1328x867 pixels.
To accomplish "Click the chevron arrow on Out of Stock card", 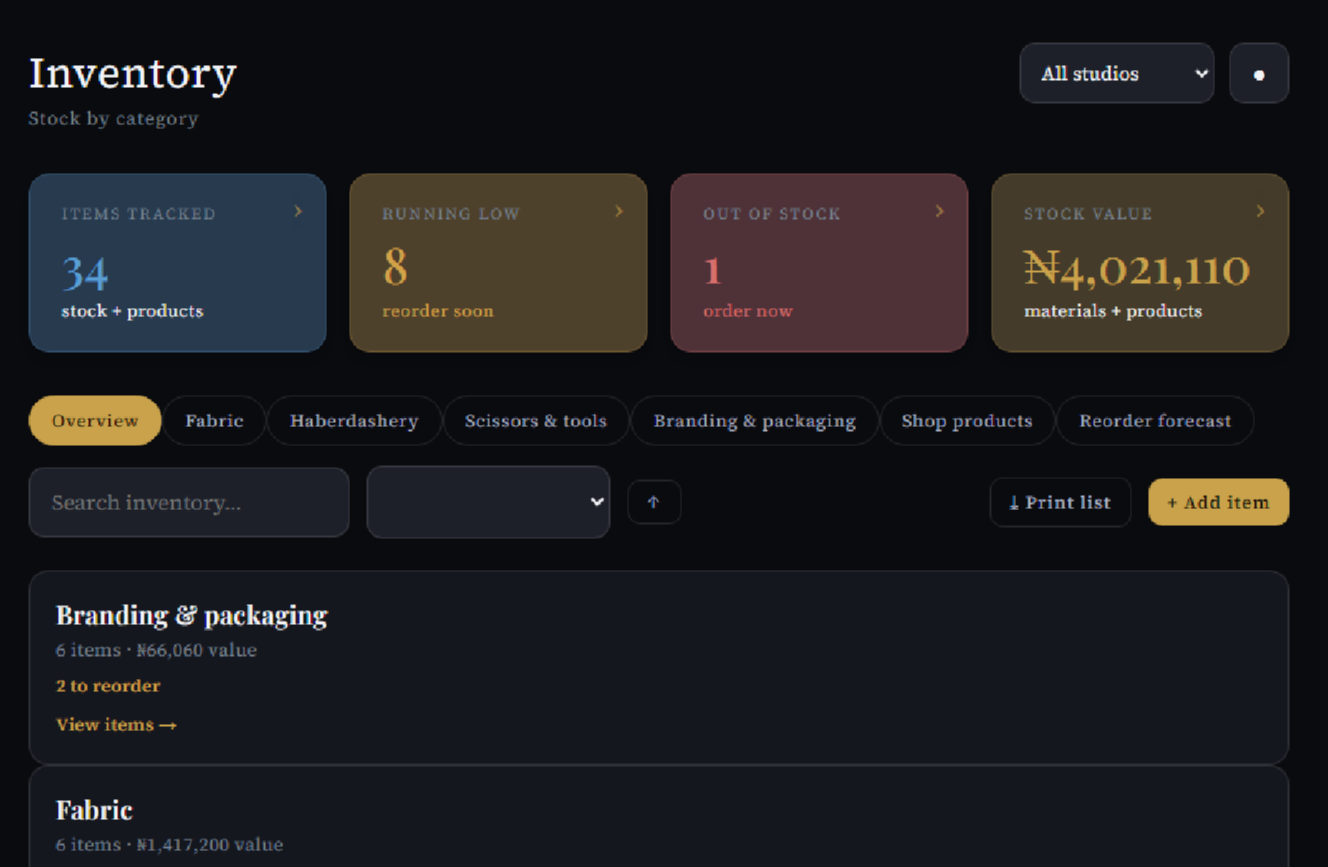I will (940, 211).
